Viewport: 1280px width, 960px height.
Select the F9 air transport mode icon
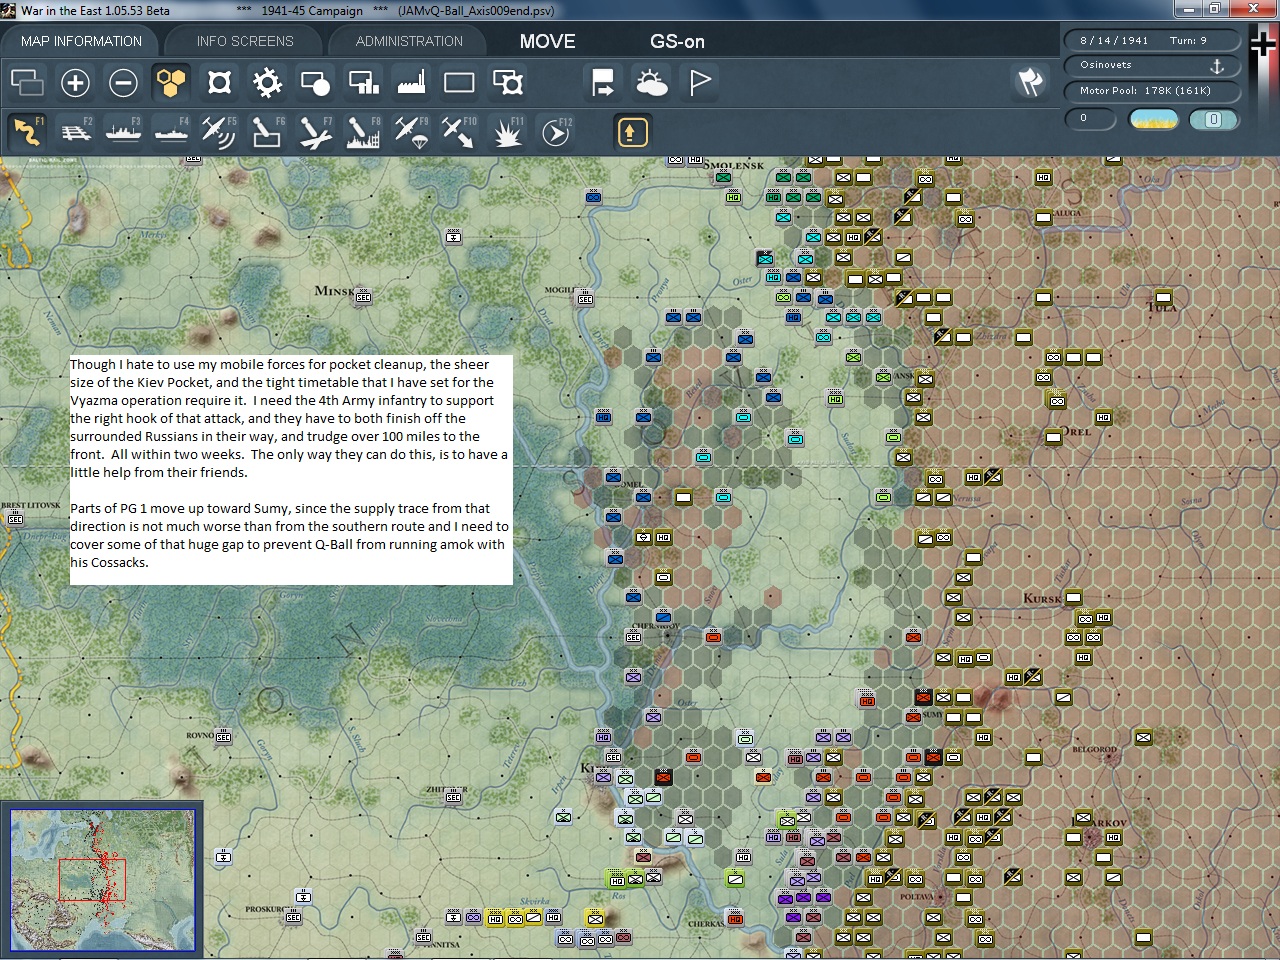point(411,132)
